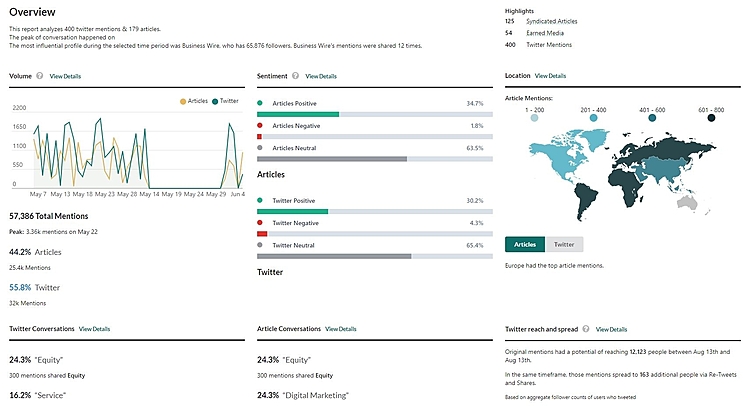
Task: Switch the location map to Twitter
Action: pyautogui.click(x=564, y=243)
